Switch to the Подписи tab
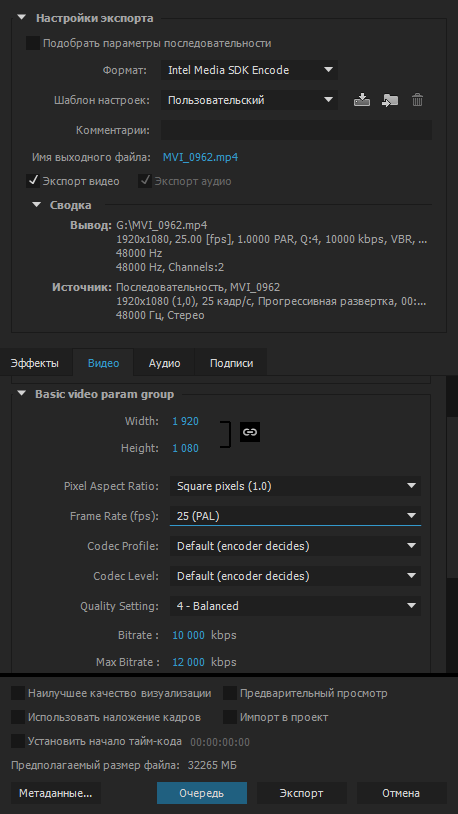458x814 pixels. click(x=232, y=363)
